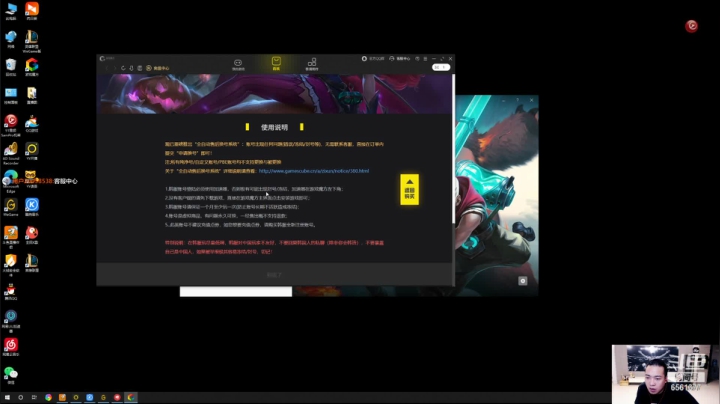Image resolution: width=720 pixels, height=404 pixels.
Task: Open the 4D Sound Recorder shortcut
Action: [x=11, y=153]
